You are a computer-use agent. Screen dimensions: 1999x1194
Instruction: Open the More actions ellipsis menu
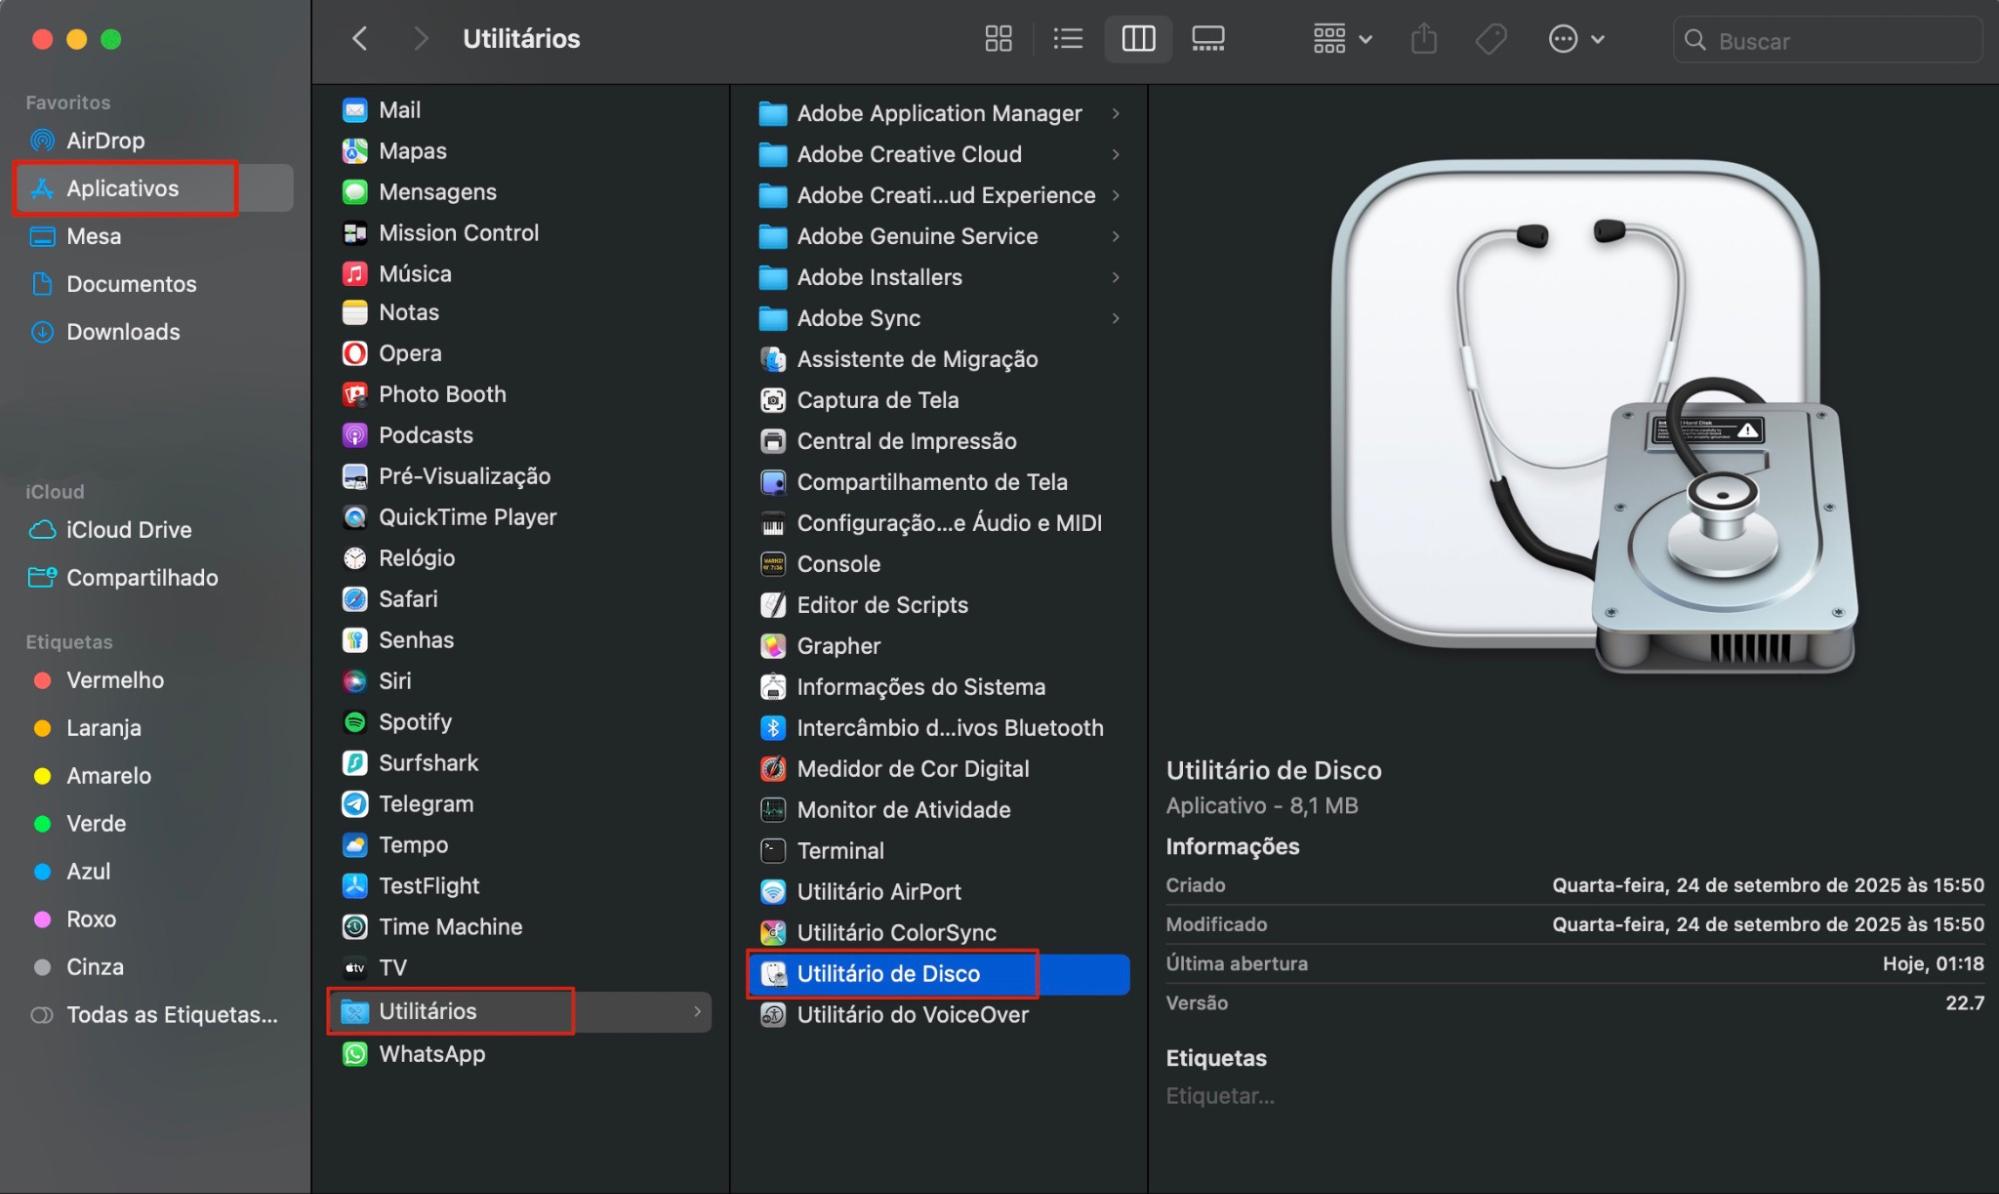1575,38
